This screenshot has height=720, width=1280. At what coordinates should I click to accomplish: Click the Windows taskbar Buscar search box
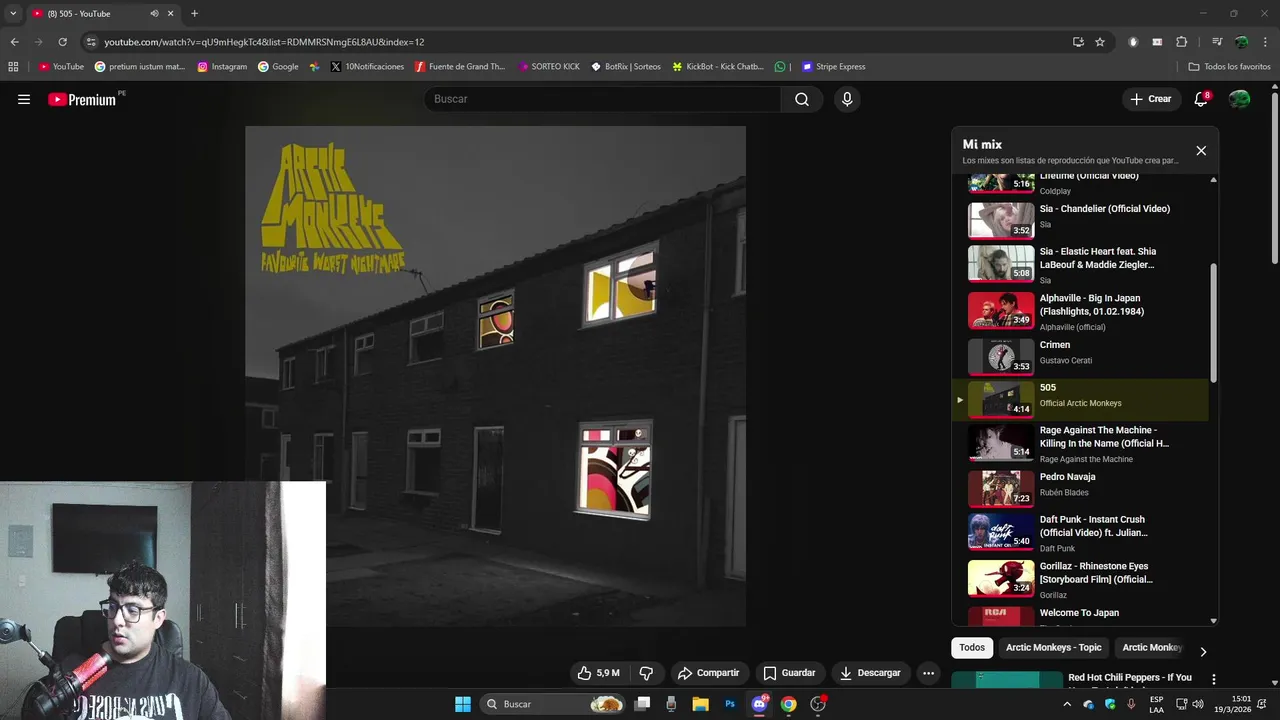[x=553, y=704]
